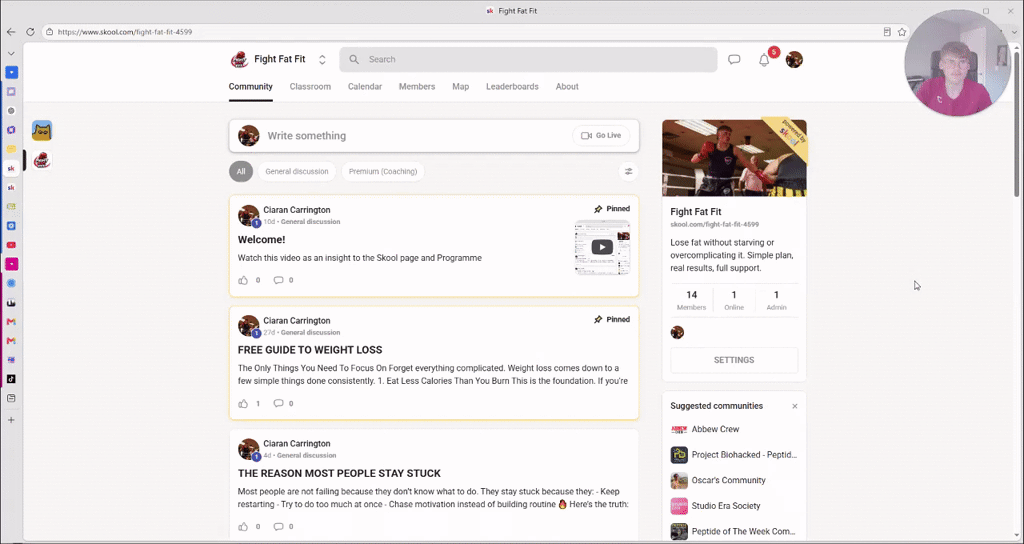Dismiss the Suggested communities panel
The height and width of the screenshot is (544, 1024).
point(795,406)
